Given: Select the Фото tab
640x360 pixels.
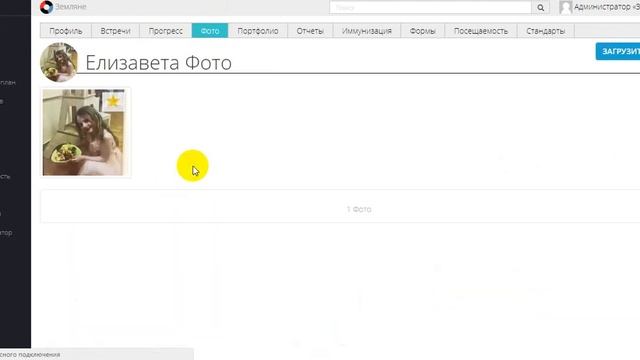Looking at the screenshot, I should (210, 31).
